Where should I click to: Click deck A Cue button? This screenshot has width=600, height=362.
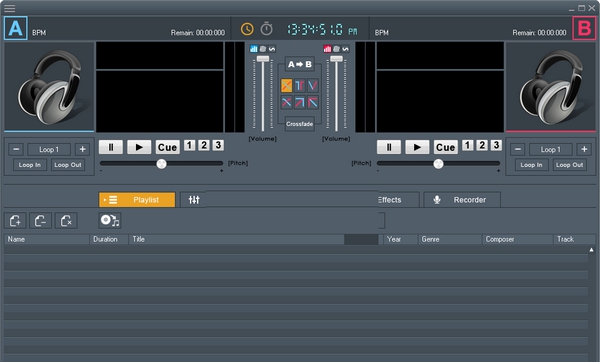pyautogui.click(x=168, y=147)
